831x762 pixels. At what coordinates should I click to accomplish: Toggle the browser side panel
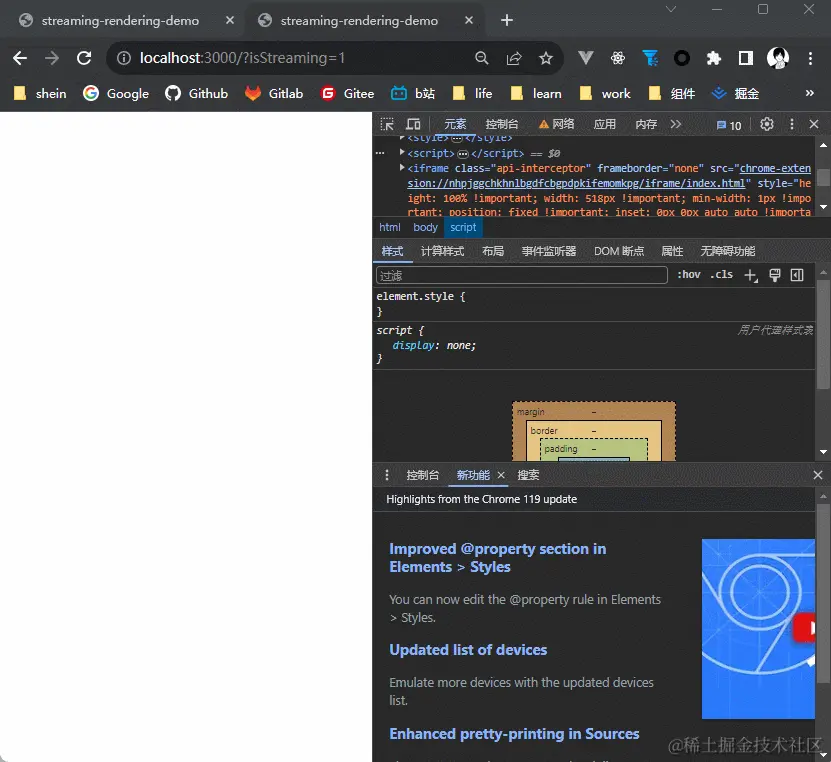click(x=746, y=58)
